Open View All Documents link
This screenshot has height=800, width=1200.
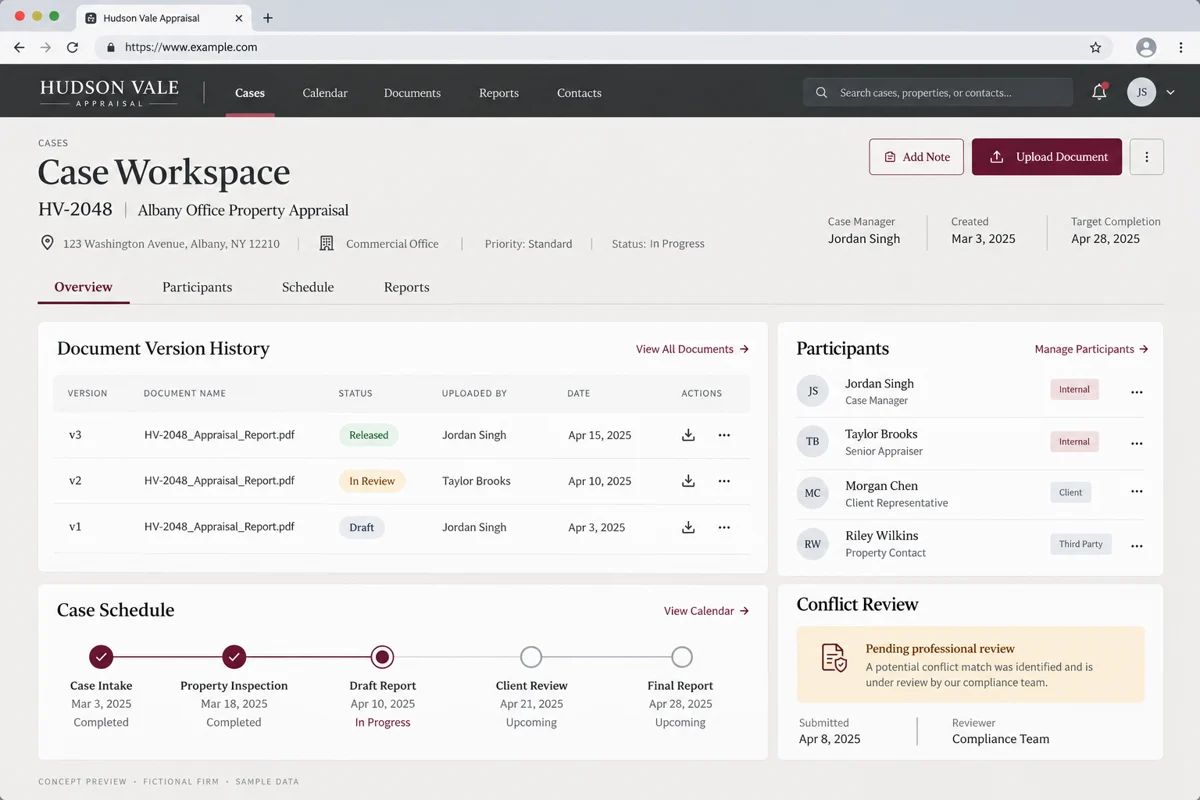pyautogui.click(x=692, y=349)
